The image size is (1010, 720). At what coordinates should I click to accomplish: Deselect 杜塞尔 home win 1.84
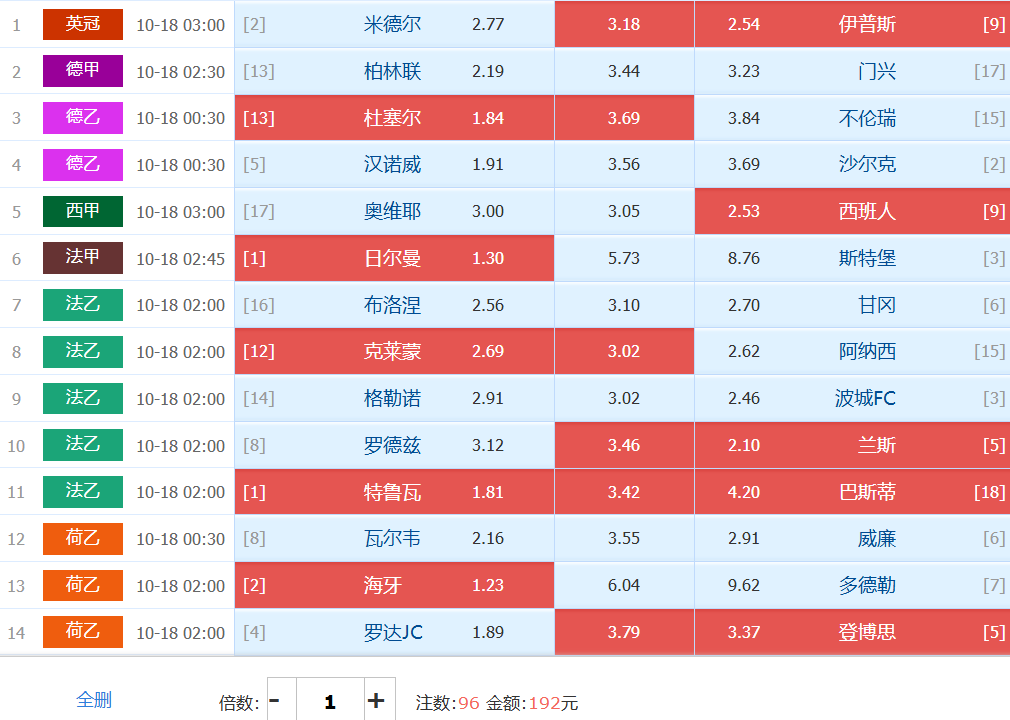pos(394,118)
